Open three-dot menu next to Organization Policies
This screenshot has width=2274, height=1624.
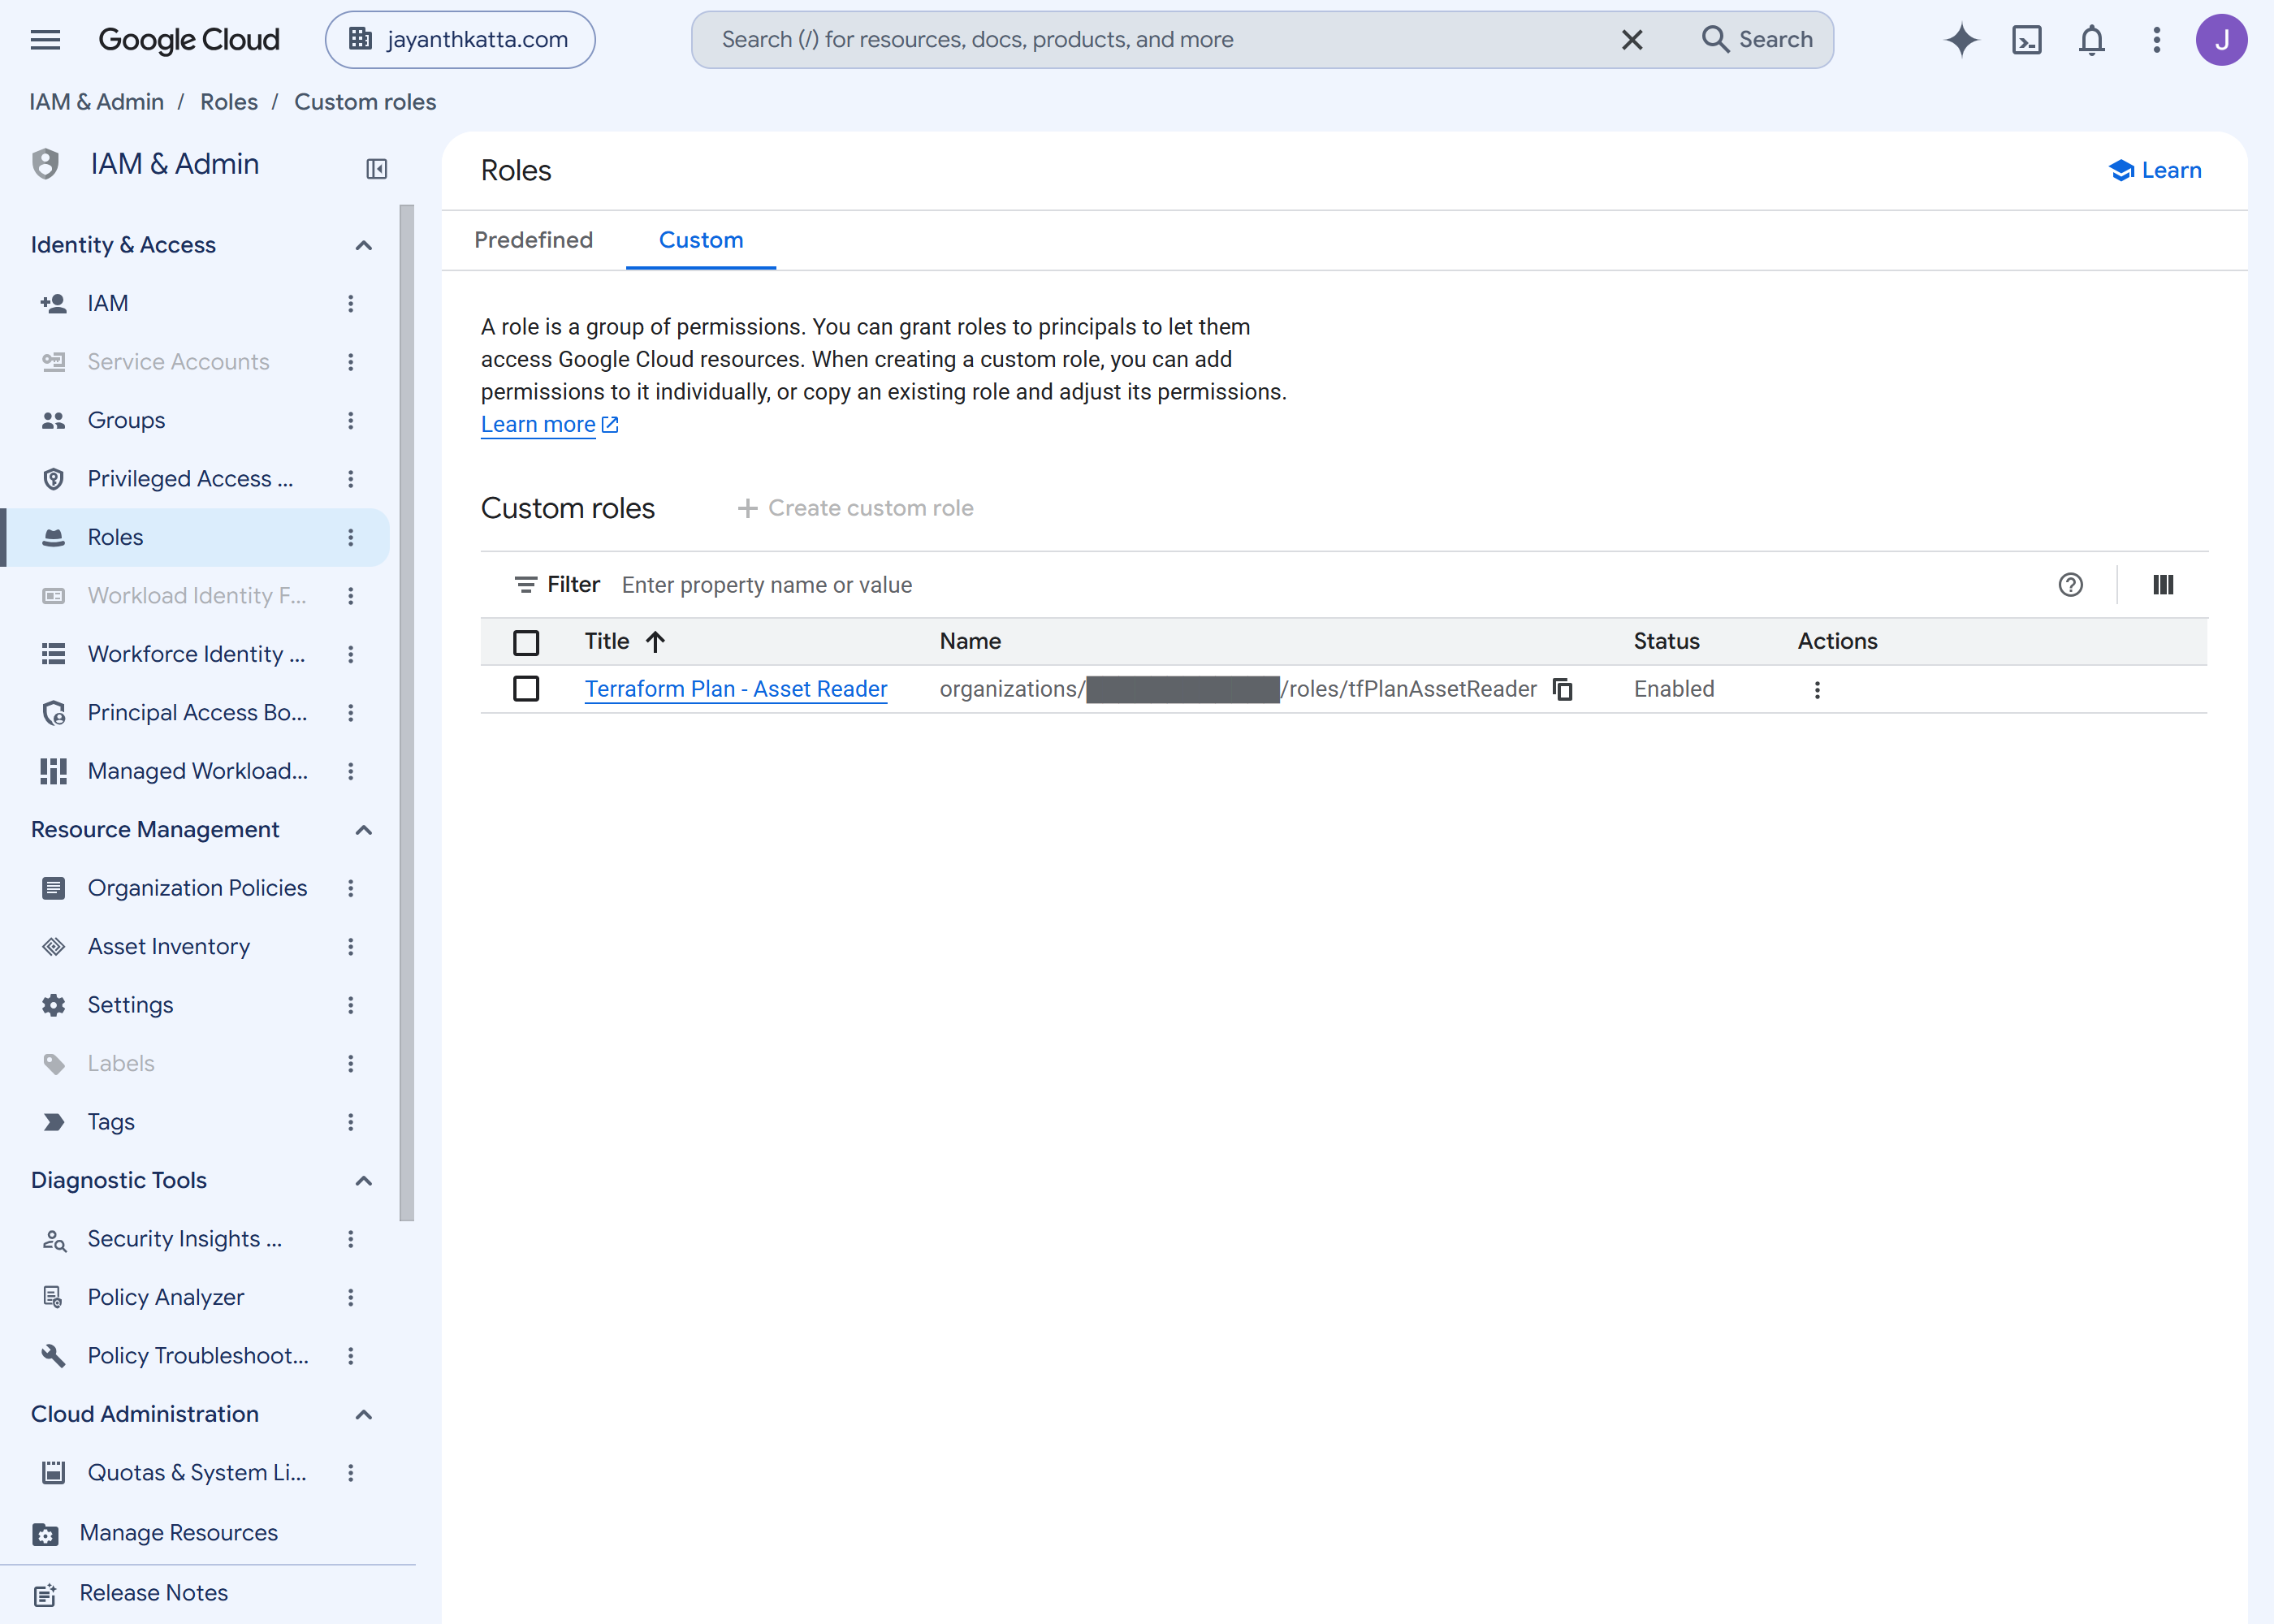pyautogui.click(x=350, y=888)
